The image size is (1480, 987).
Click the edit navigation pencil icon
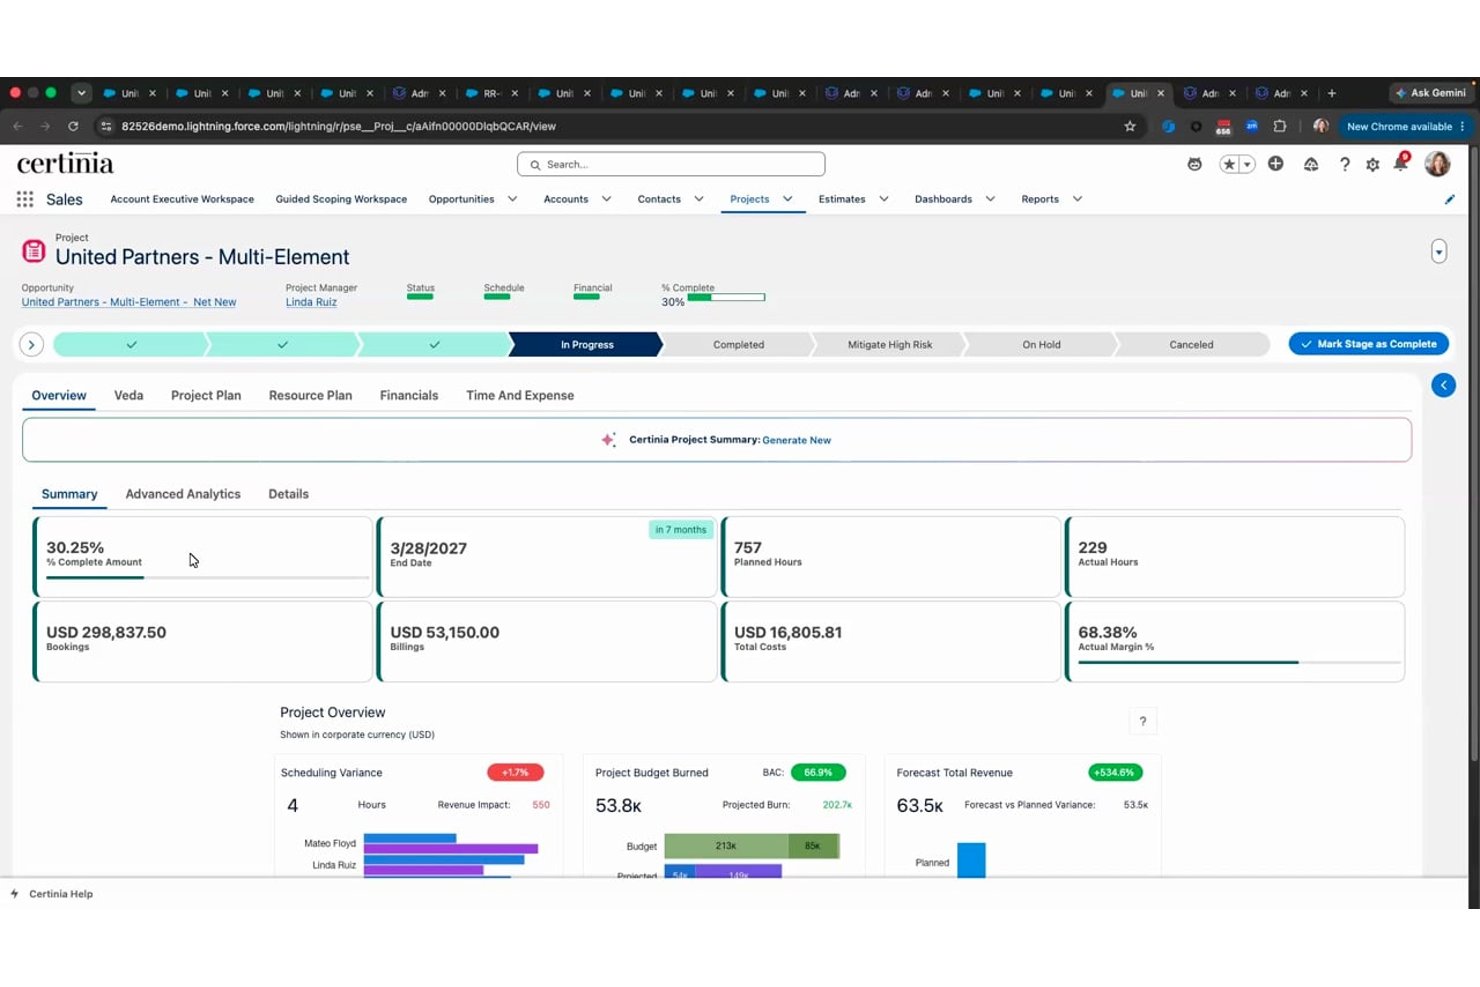[1449, 199]
